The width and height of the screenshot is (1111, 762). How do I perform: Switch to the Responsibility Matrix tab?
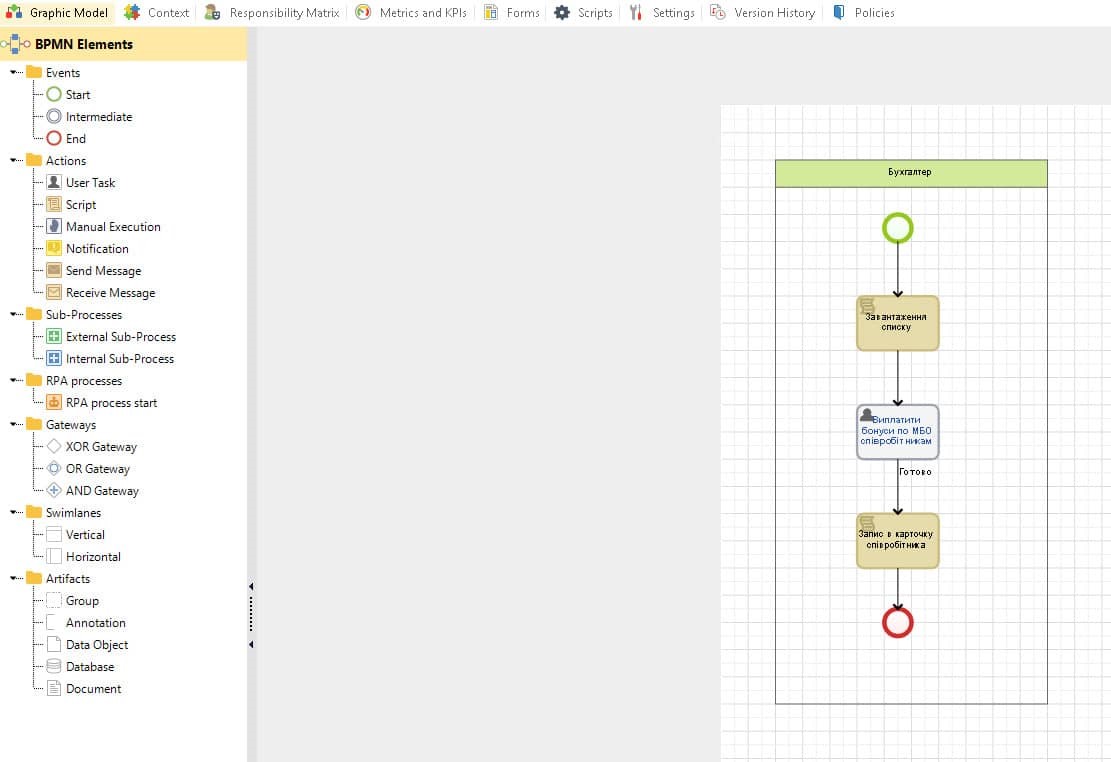click(272, 13)
